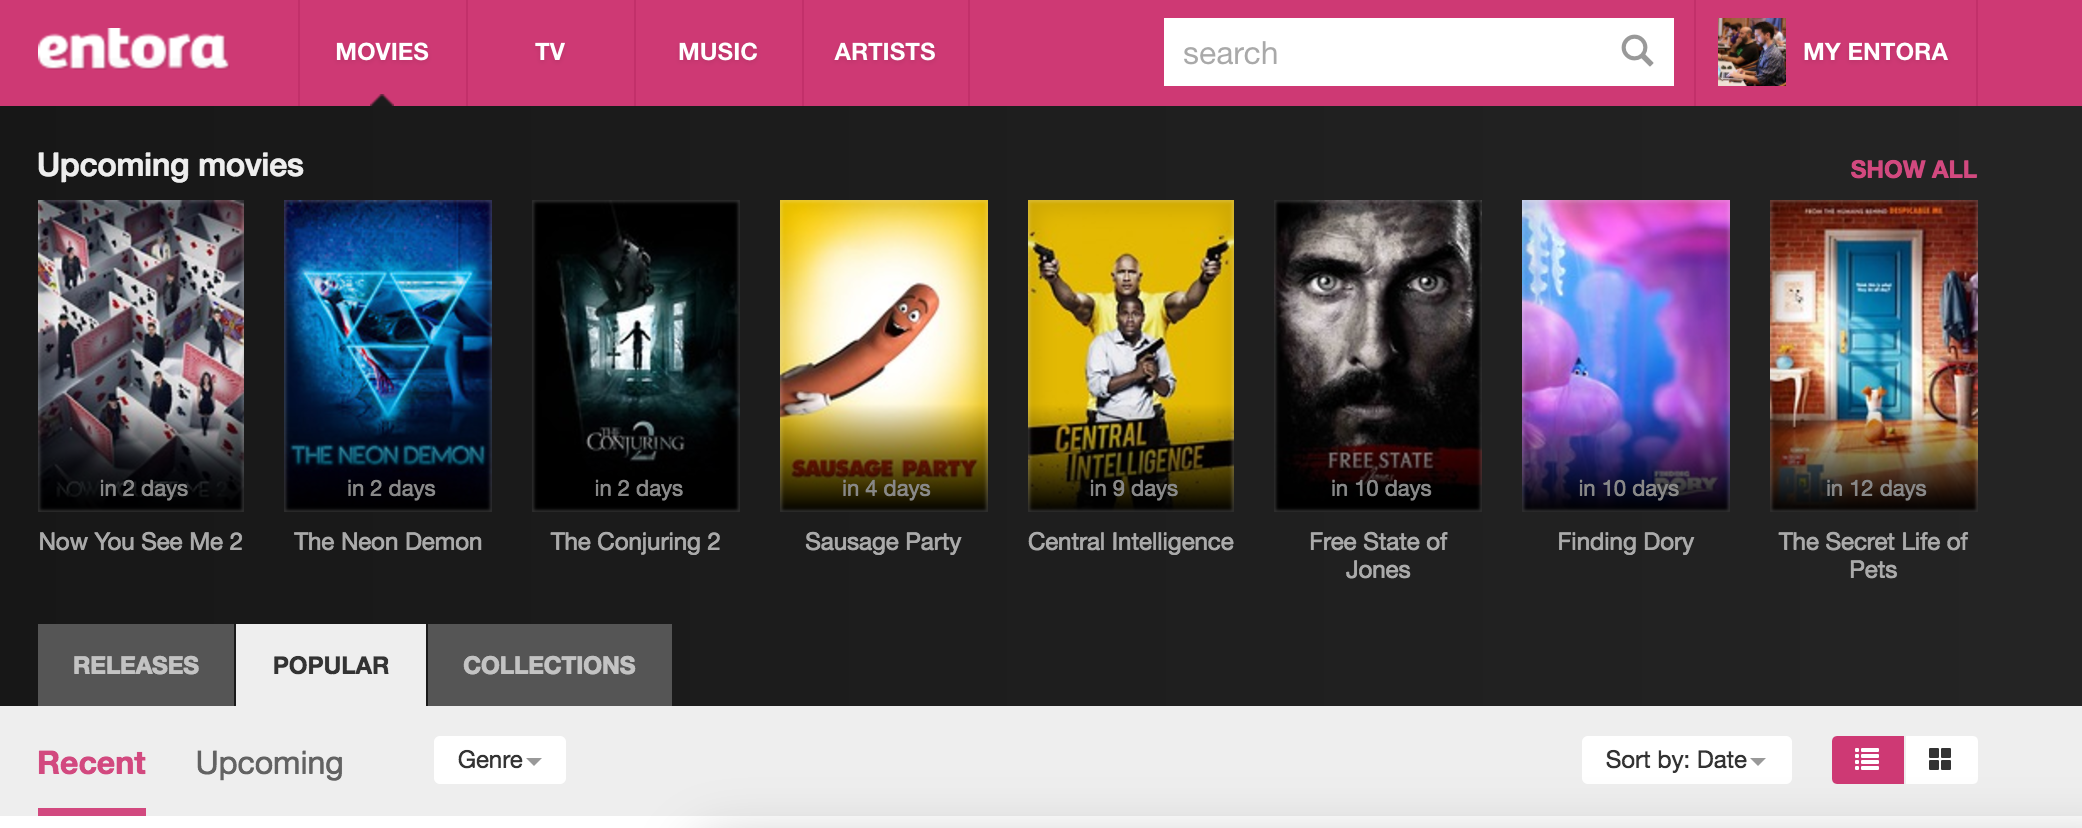
Task: Click The Neon Demon title
Action: [x=388, y=542]
